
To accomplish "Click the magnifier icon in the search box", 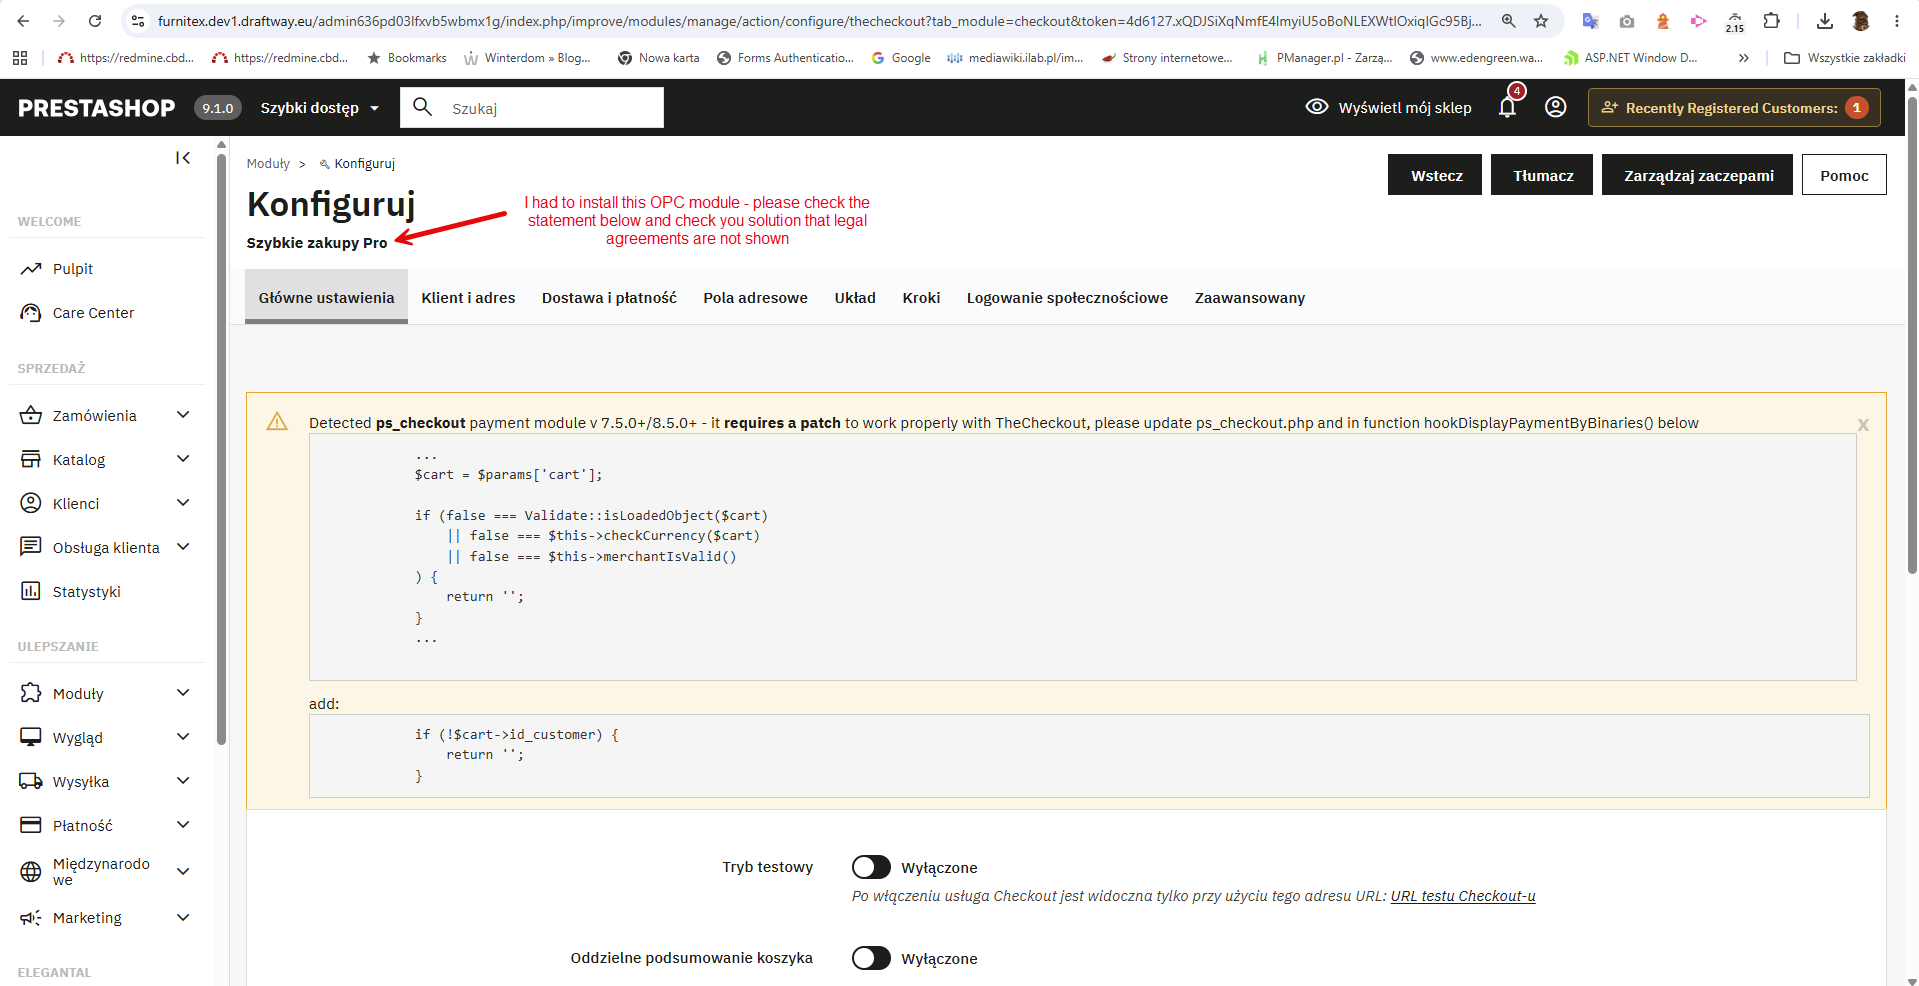I will click(423, 107).
